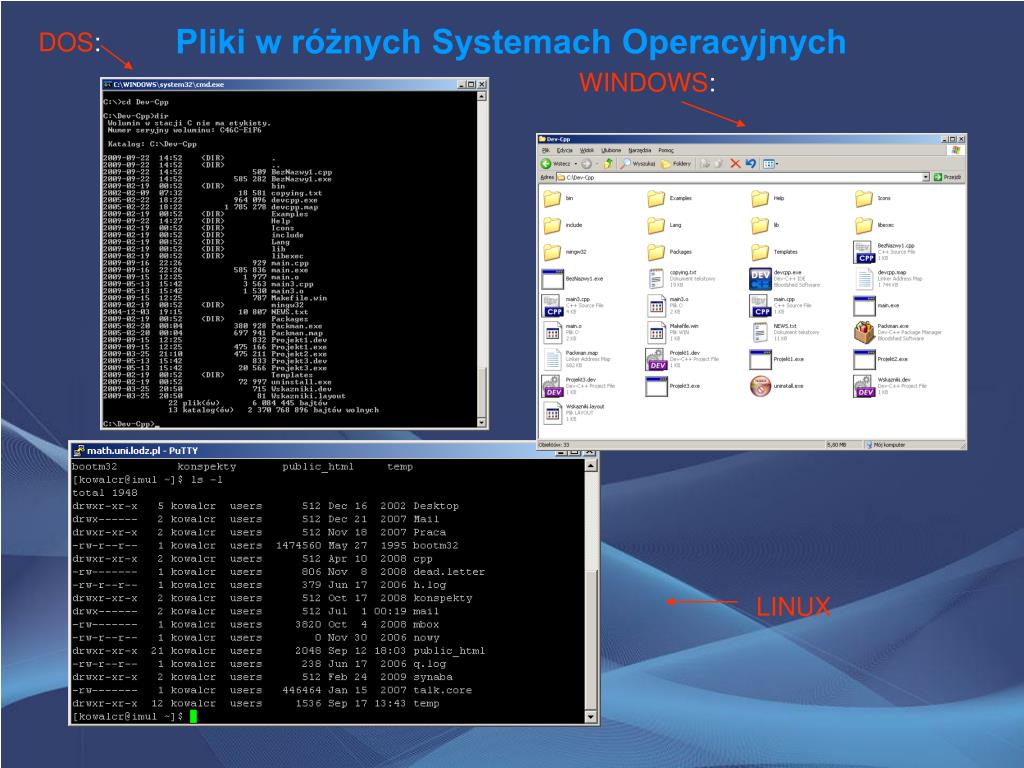Select the devcpp.exe Dev-C++ IDE icon
The image size is (1024, 768).
[x=760, y=279]
